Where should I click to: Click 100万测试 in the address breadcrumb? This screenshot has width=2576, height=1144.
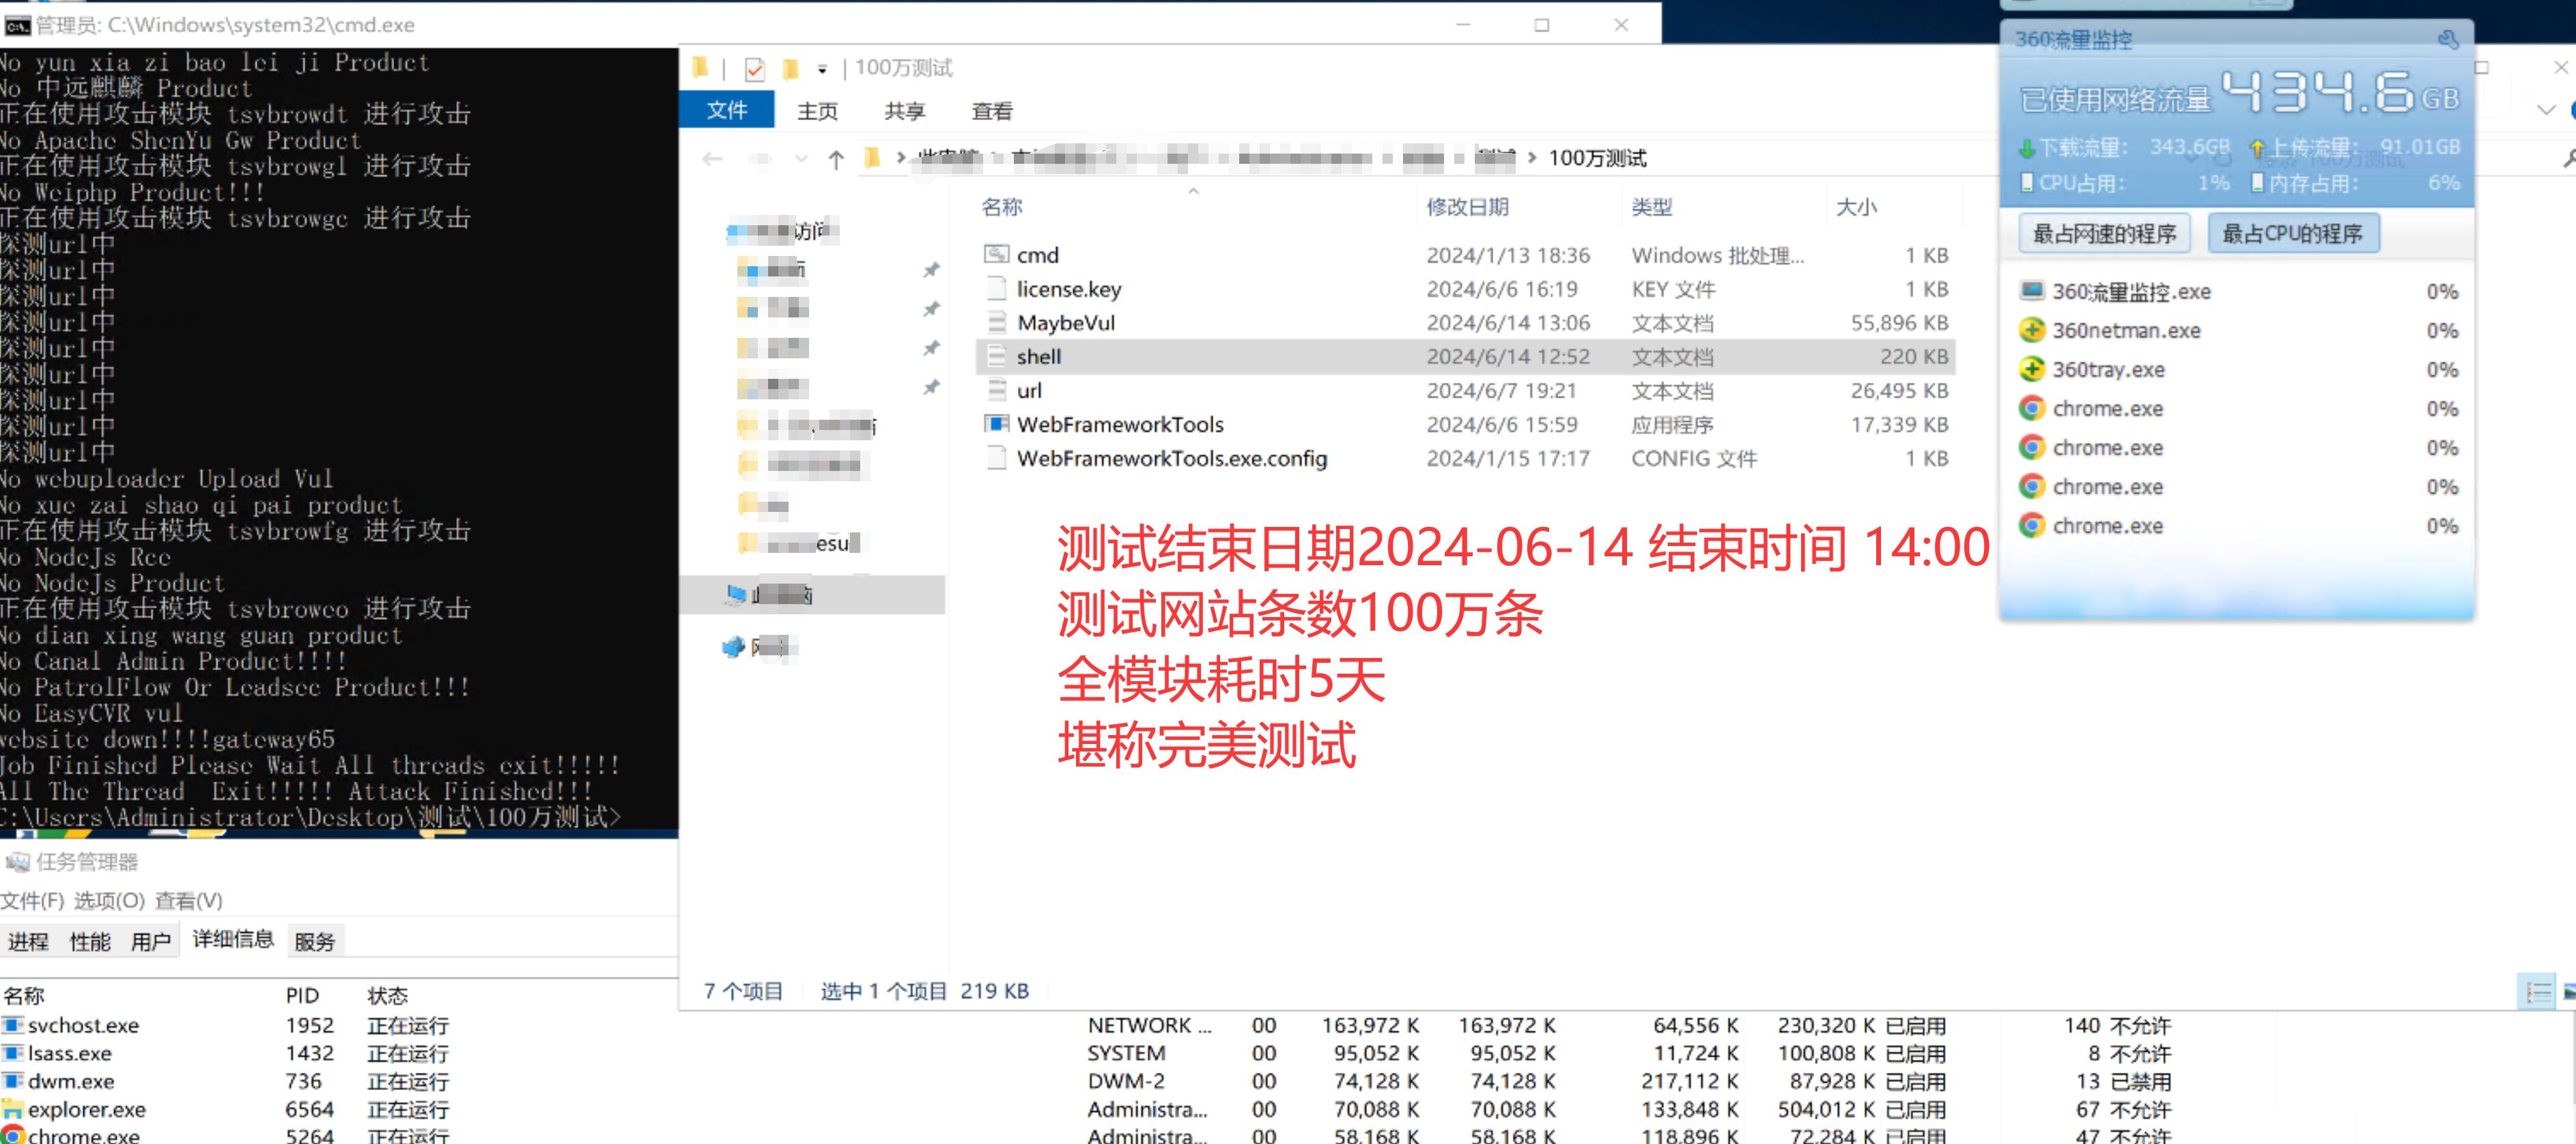pyautogui.click(x=1597, y=158)
